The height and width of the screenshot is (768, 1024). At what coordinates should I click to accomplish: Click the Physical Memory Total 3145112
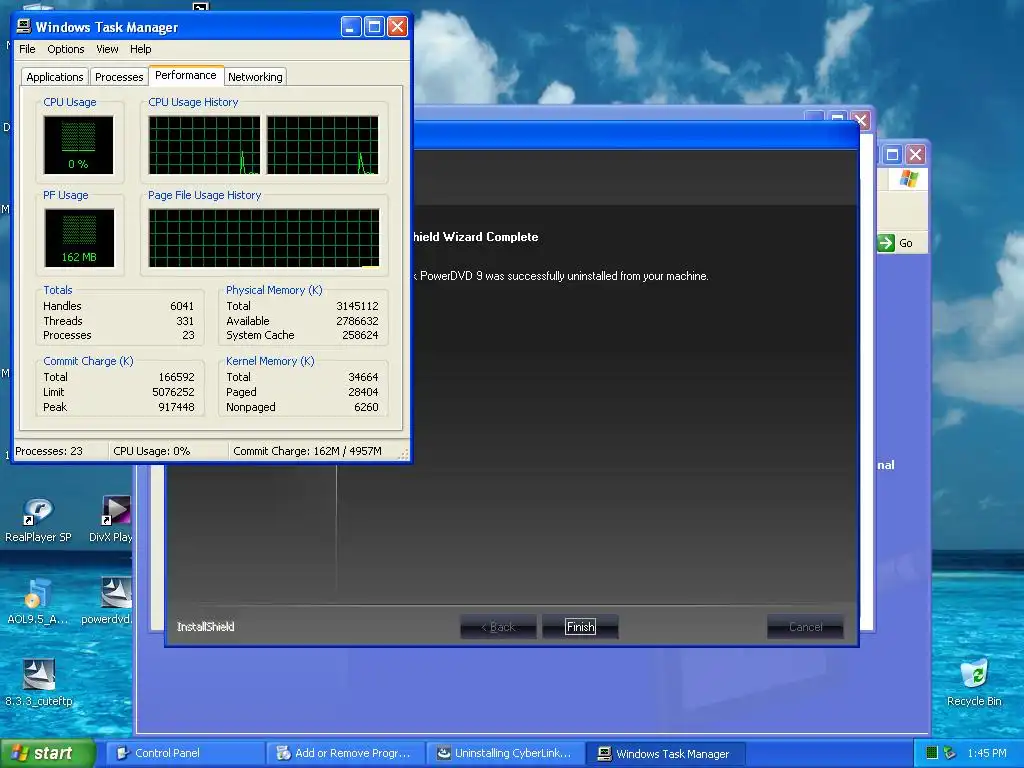click(x=357, y=306)
